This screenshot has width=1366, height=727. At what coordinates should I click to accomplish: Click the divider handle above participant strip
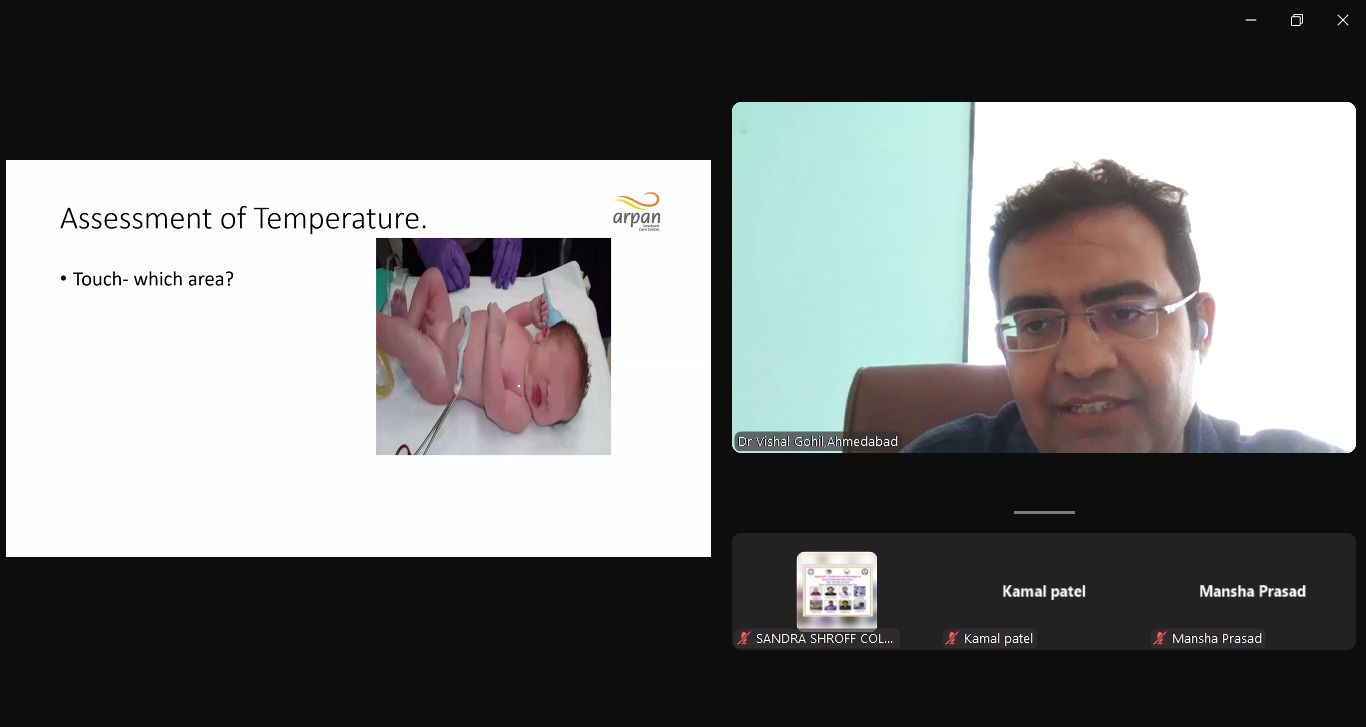(1044, 512)
